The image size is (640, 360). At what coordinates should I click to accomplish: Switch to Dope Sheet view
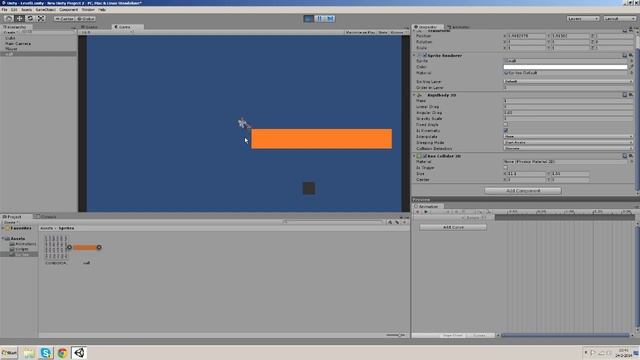pos(452,336)
